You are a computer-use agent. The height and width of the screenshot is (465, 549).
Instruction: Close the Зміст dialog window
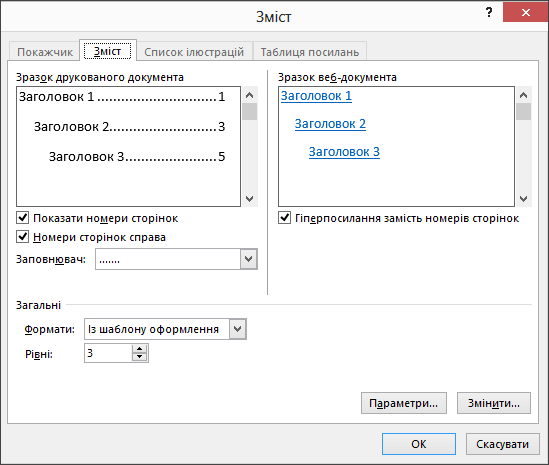526,13
